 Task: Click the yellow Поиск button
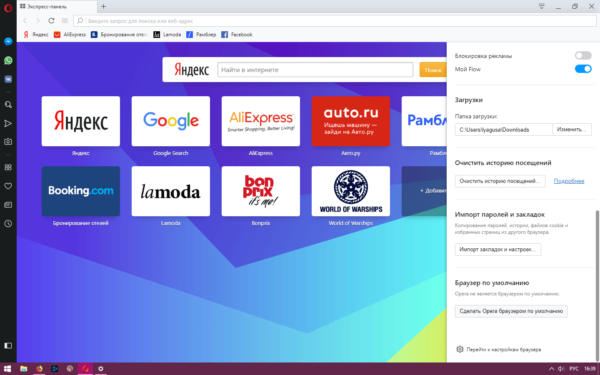(433, 70)
